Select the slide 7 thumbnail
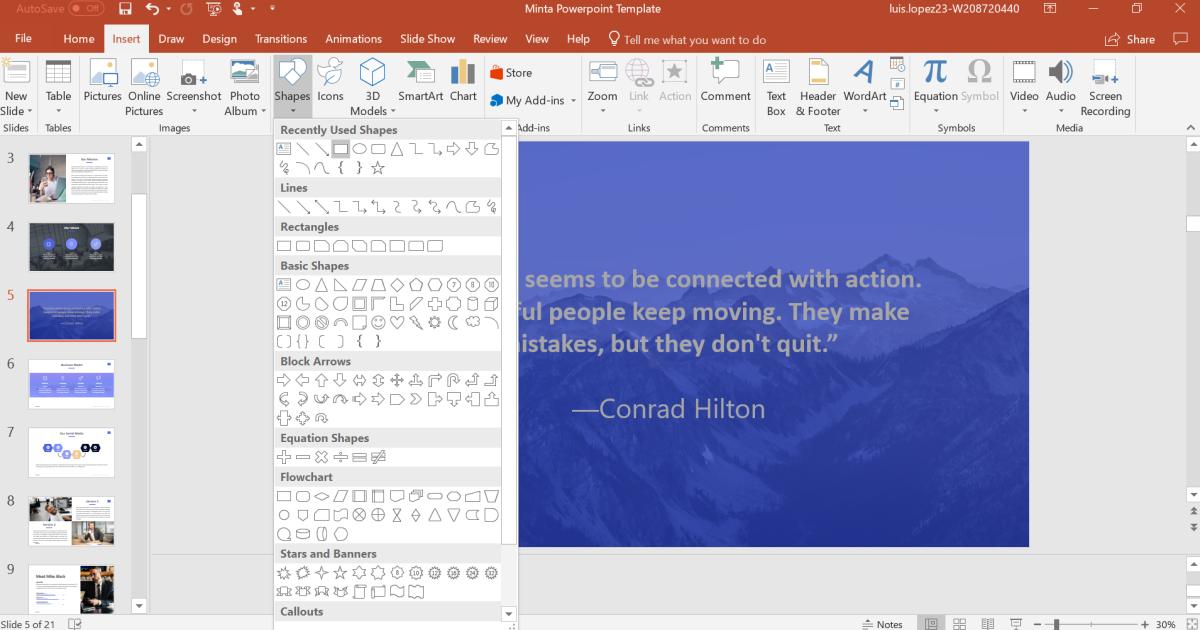The height and width of the screenshot is (630, 1200). click(x=71, y=452)
